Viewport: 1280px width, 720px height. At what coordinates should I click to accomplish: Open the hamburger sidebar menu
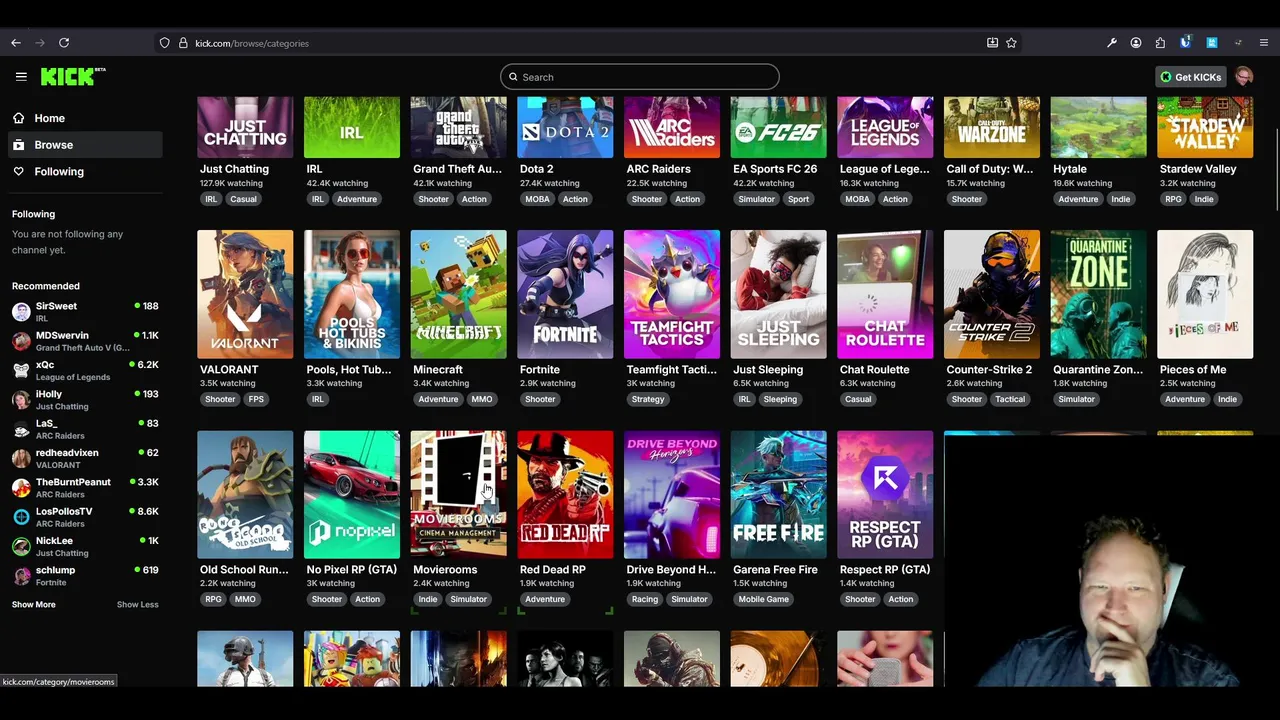(21, 77)
